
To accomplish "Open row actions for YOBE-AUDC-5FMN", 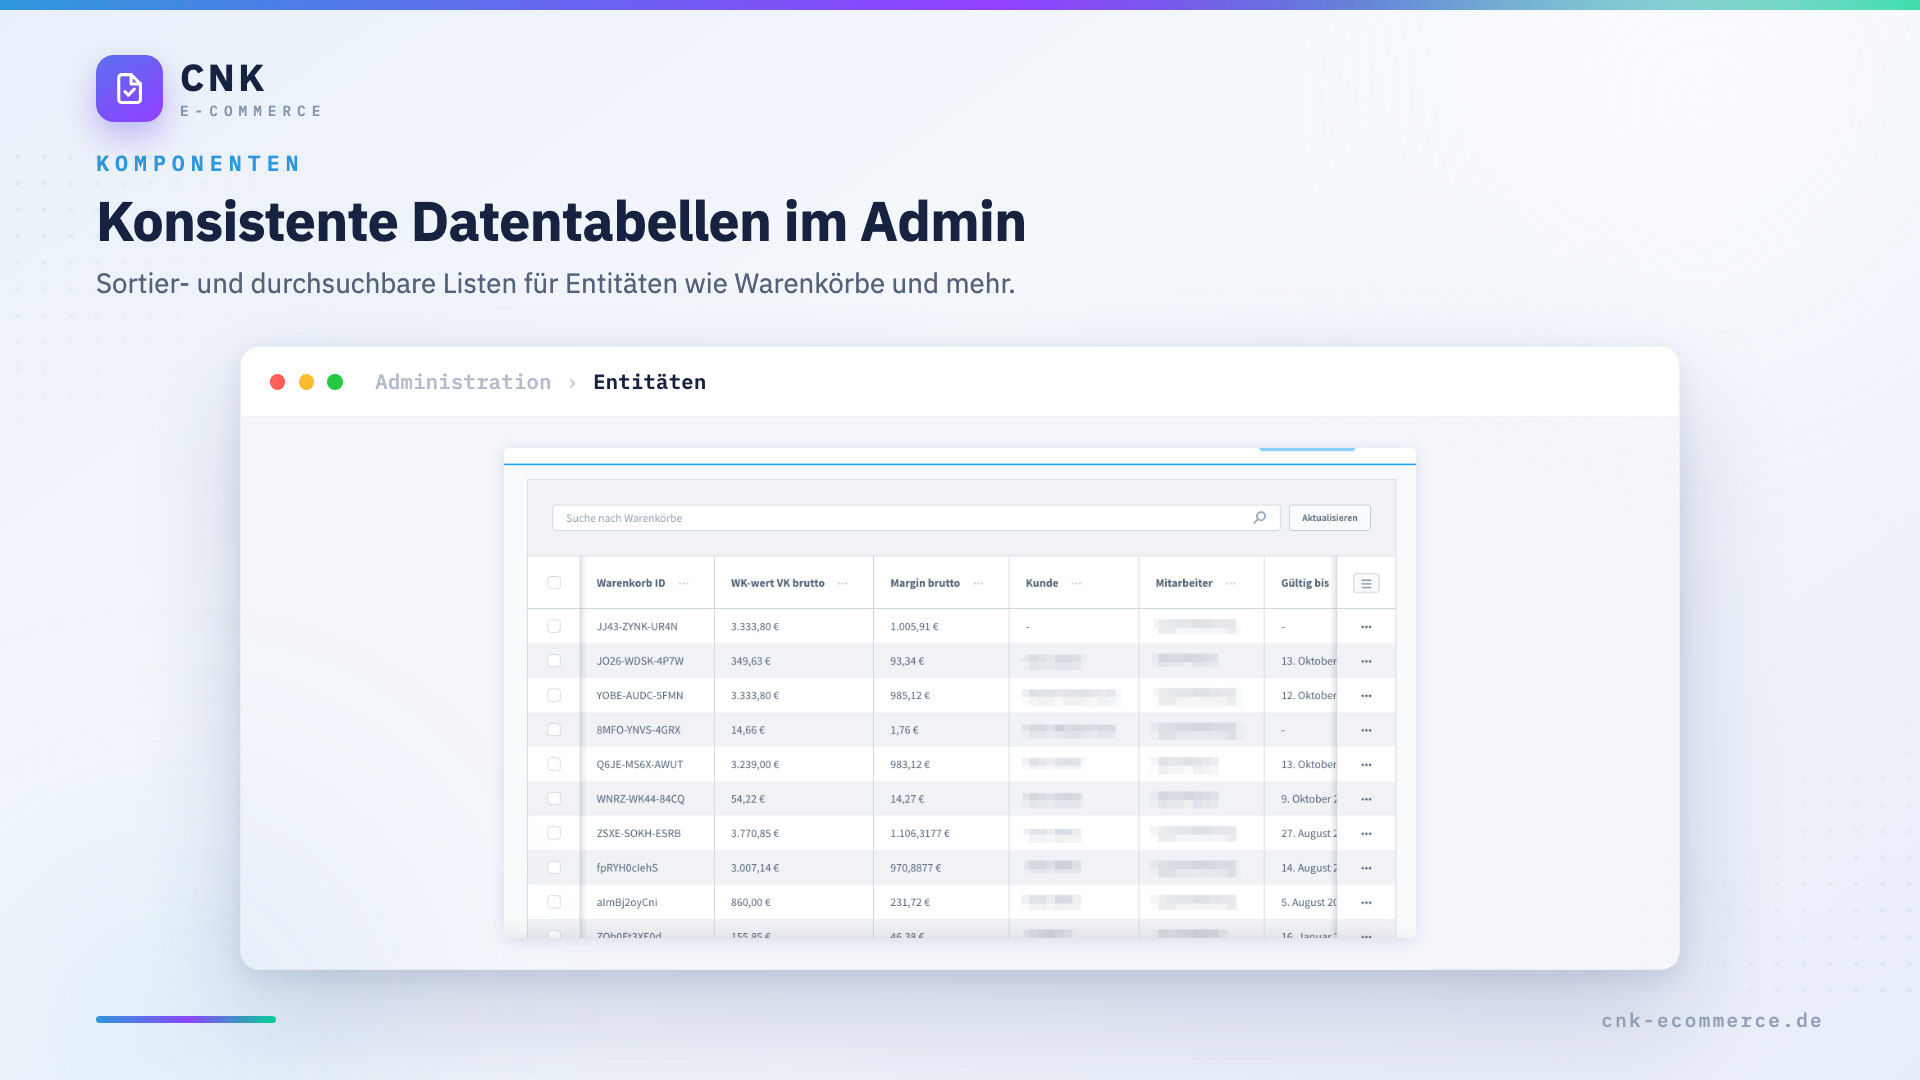I will (1366, 696).
